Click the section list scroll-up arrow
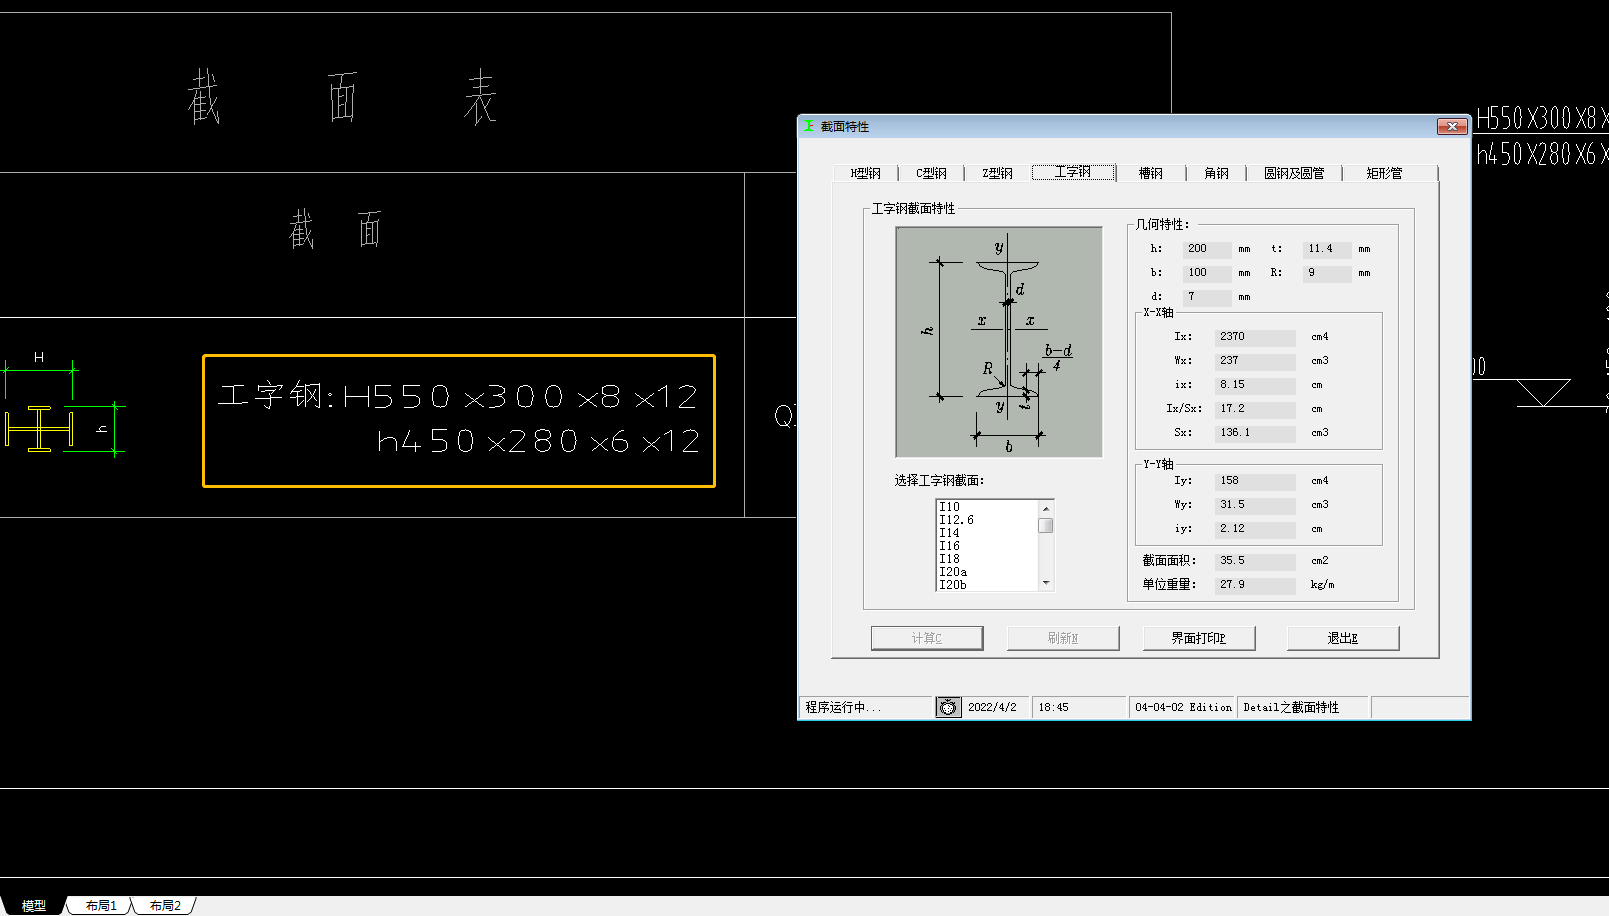 point(1046,508)
